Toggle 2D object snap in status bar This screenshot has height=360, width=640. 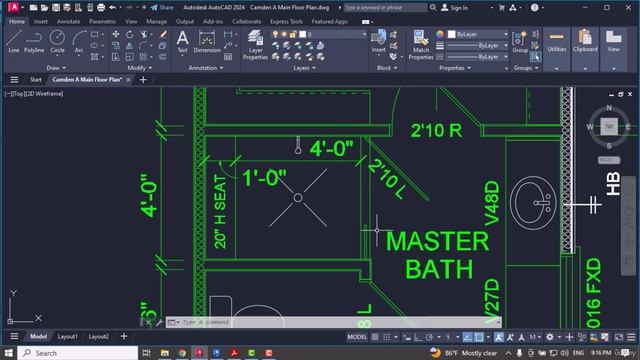tap(479, 337)
